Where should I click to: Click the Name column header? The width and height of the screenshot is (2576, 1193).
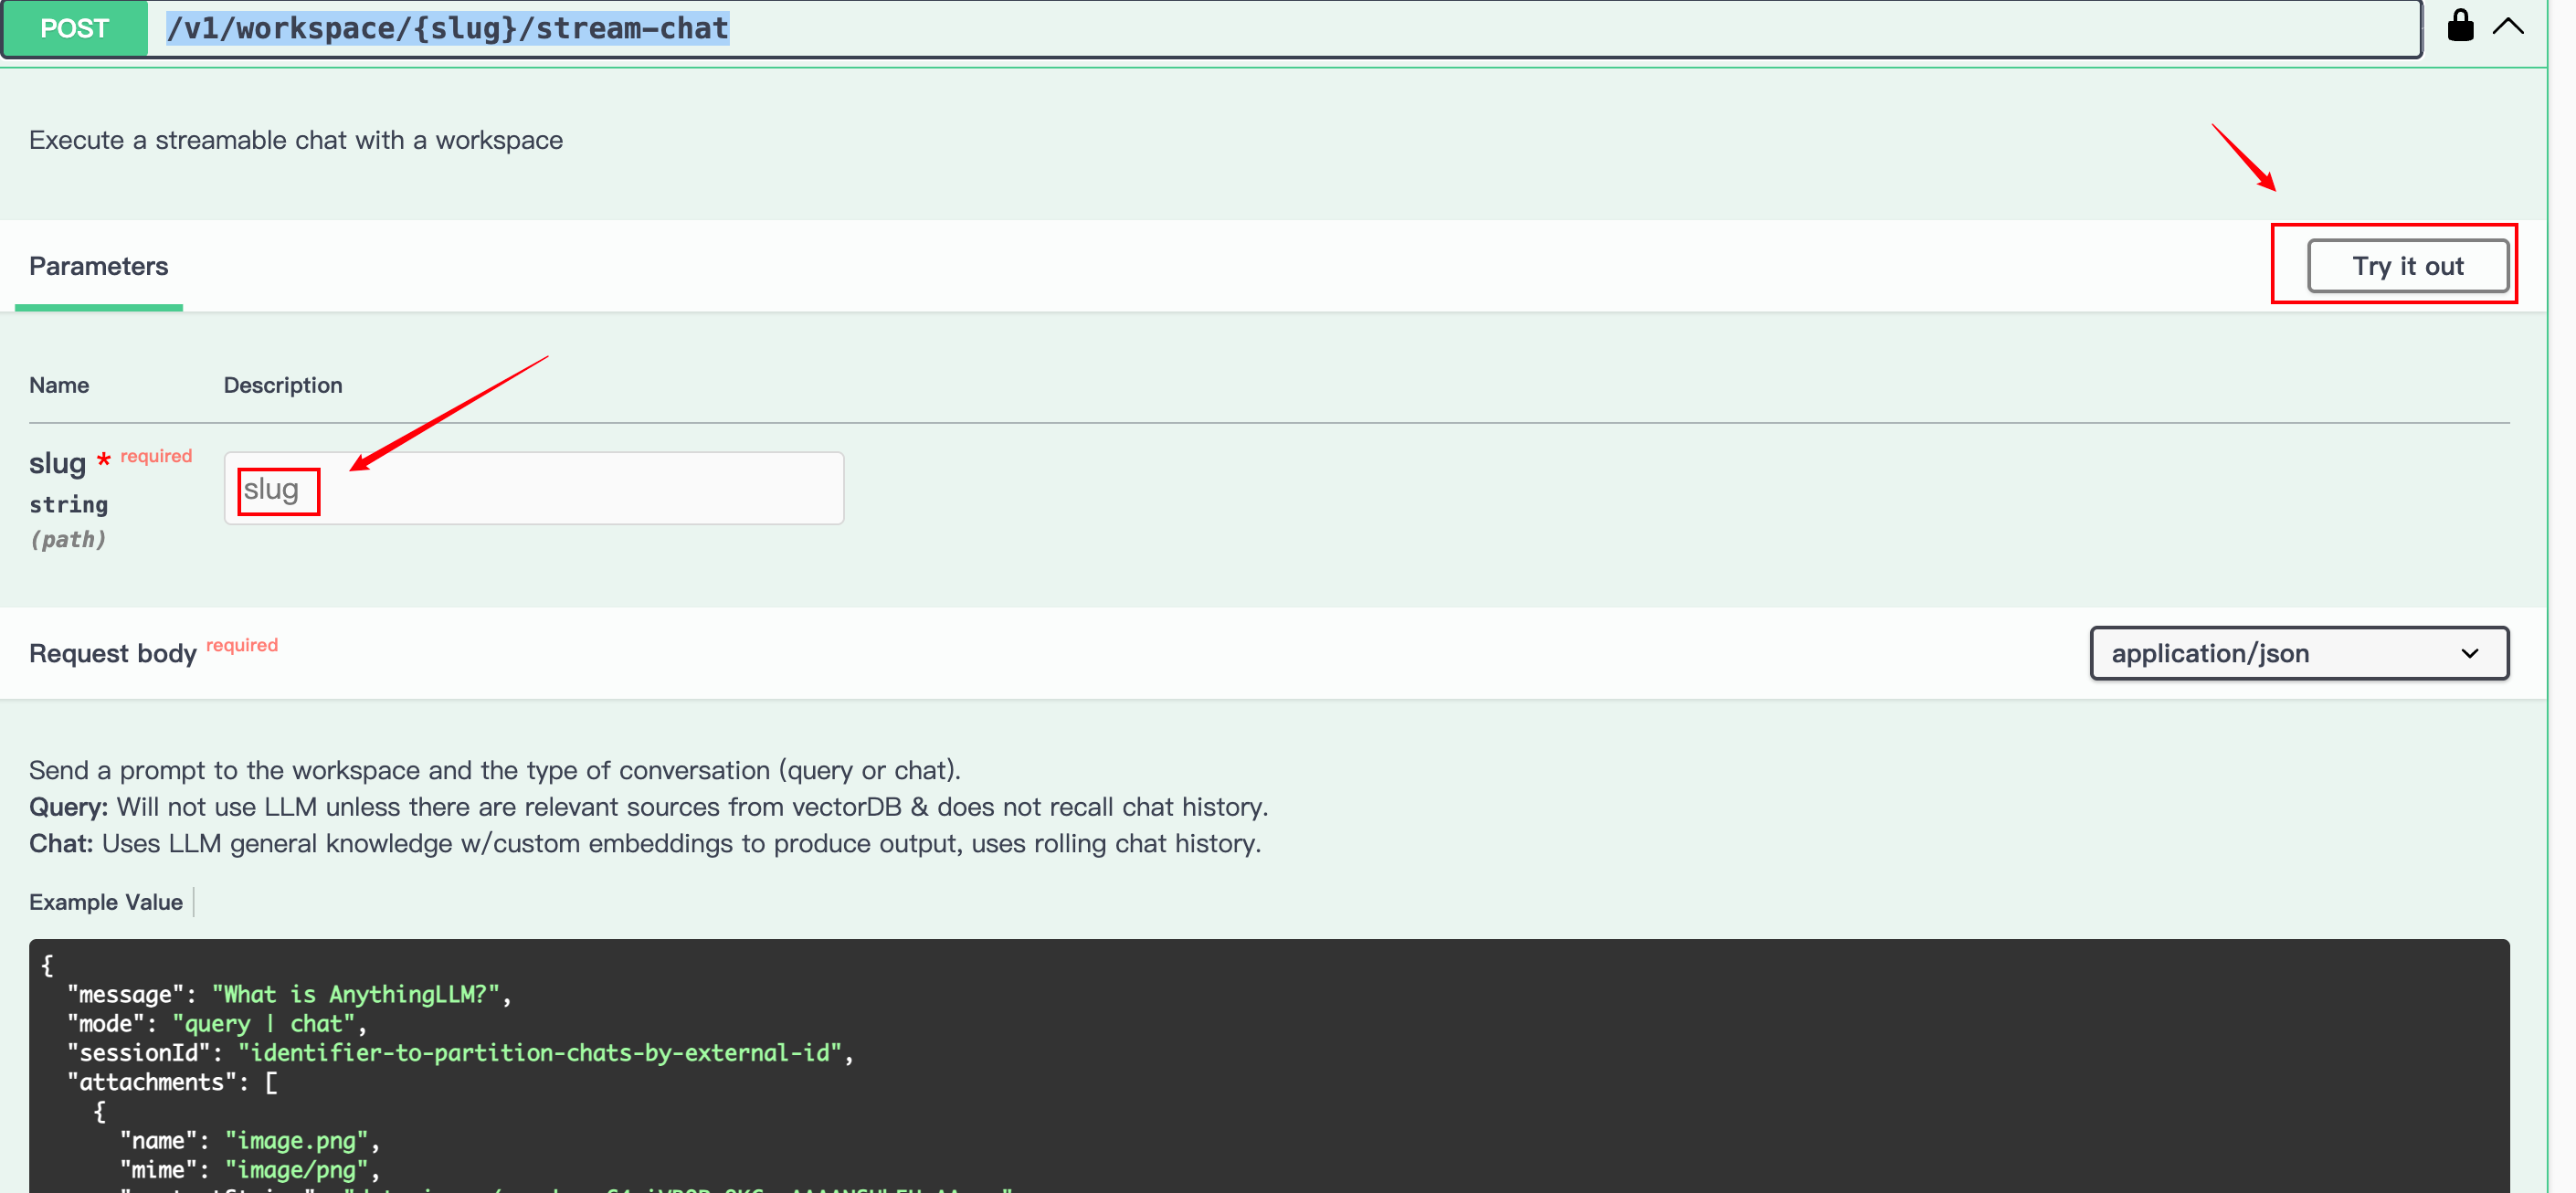(x=59, y=385)
